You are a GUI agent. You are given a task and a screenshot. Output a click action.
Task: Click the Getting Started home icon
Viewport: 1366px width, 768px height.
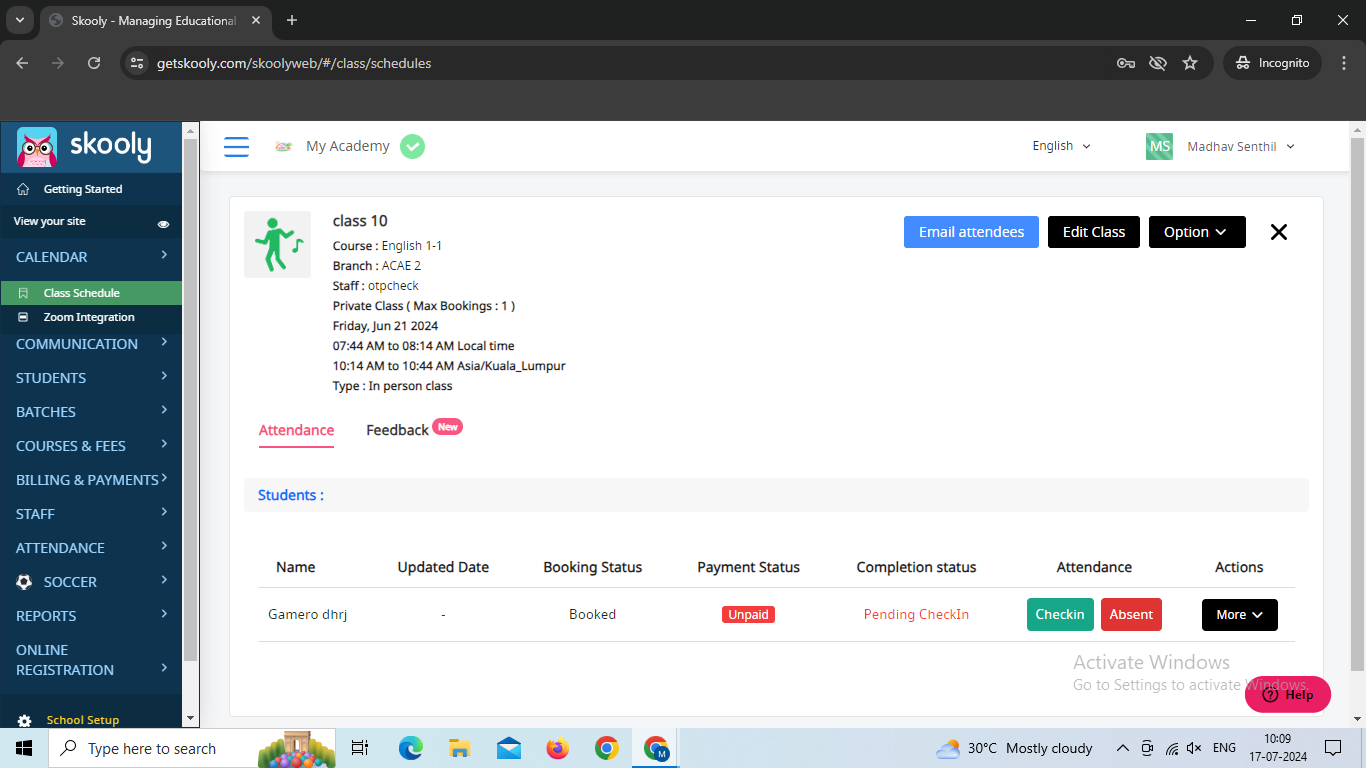pos(23,189)
